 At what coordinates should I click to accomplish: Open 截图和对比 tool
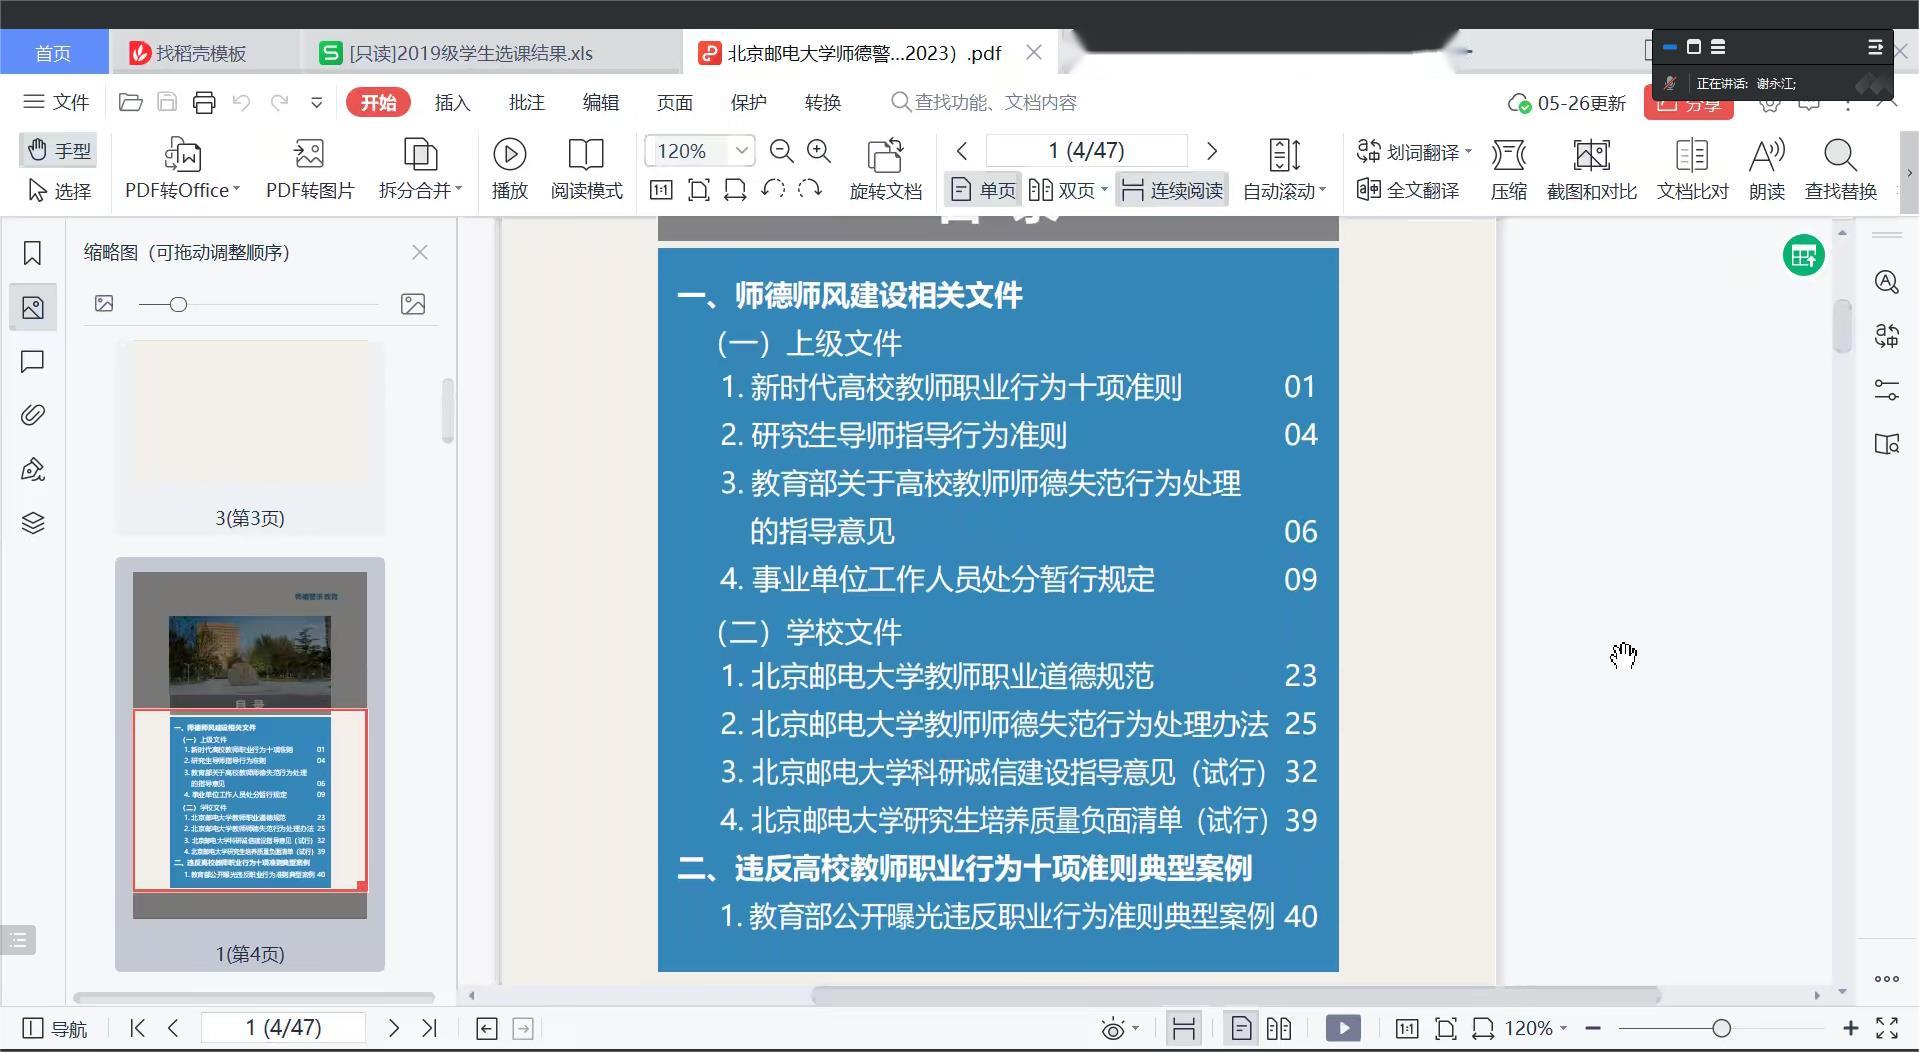1591,168
